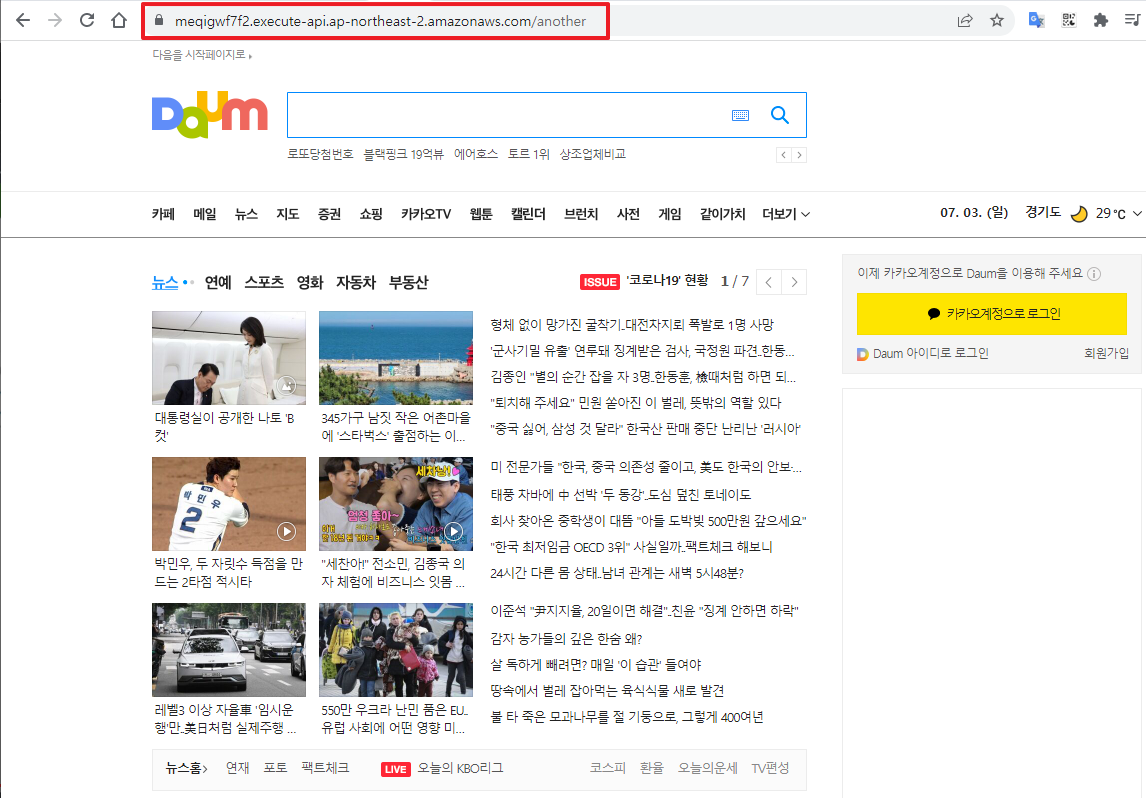Select the 영화 content tab

[x=310, y=282]
